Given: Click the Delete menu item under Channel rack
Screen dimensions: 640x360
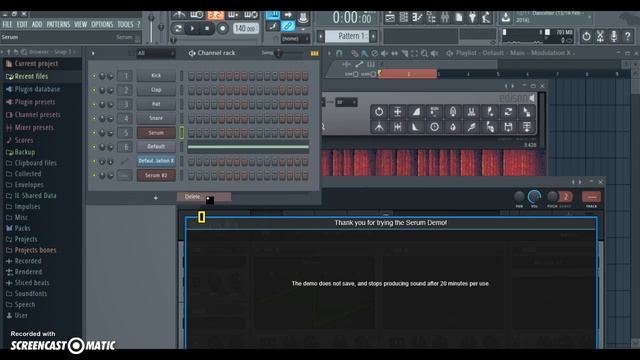Looking at the screenshot, I should pyautogui.click(x=204, y=197).
